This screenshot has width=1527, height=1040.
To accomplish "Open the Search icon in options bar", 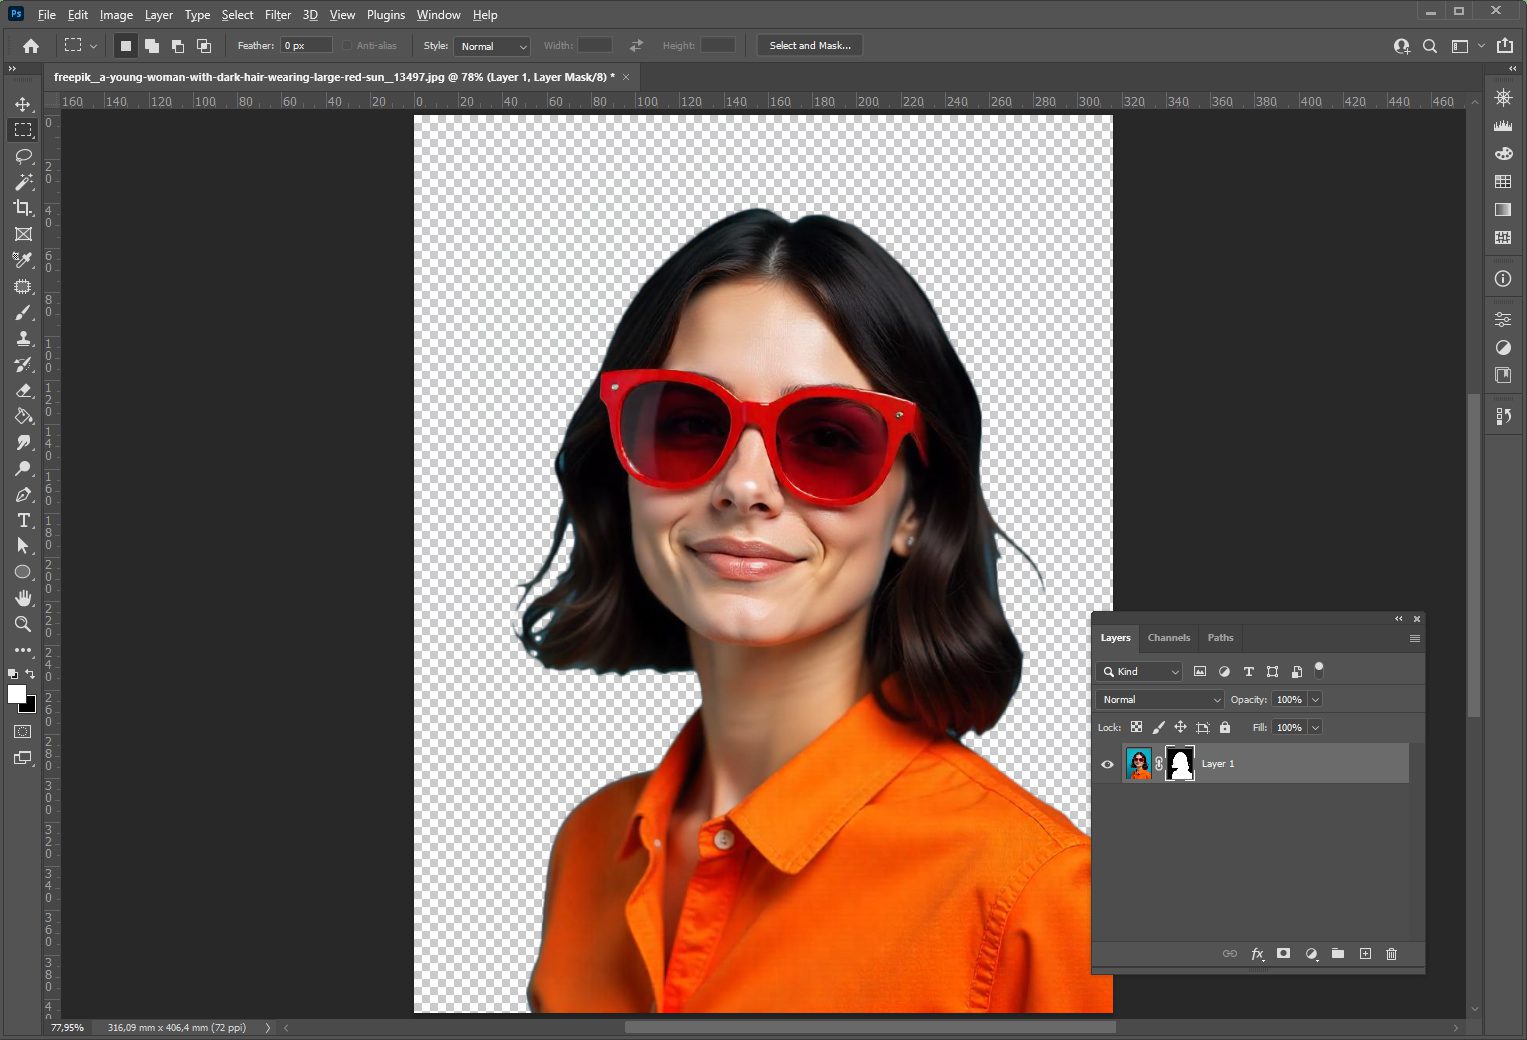I will point(1430,46).
